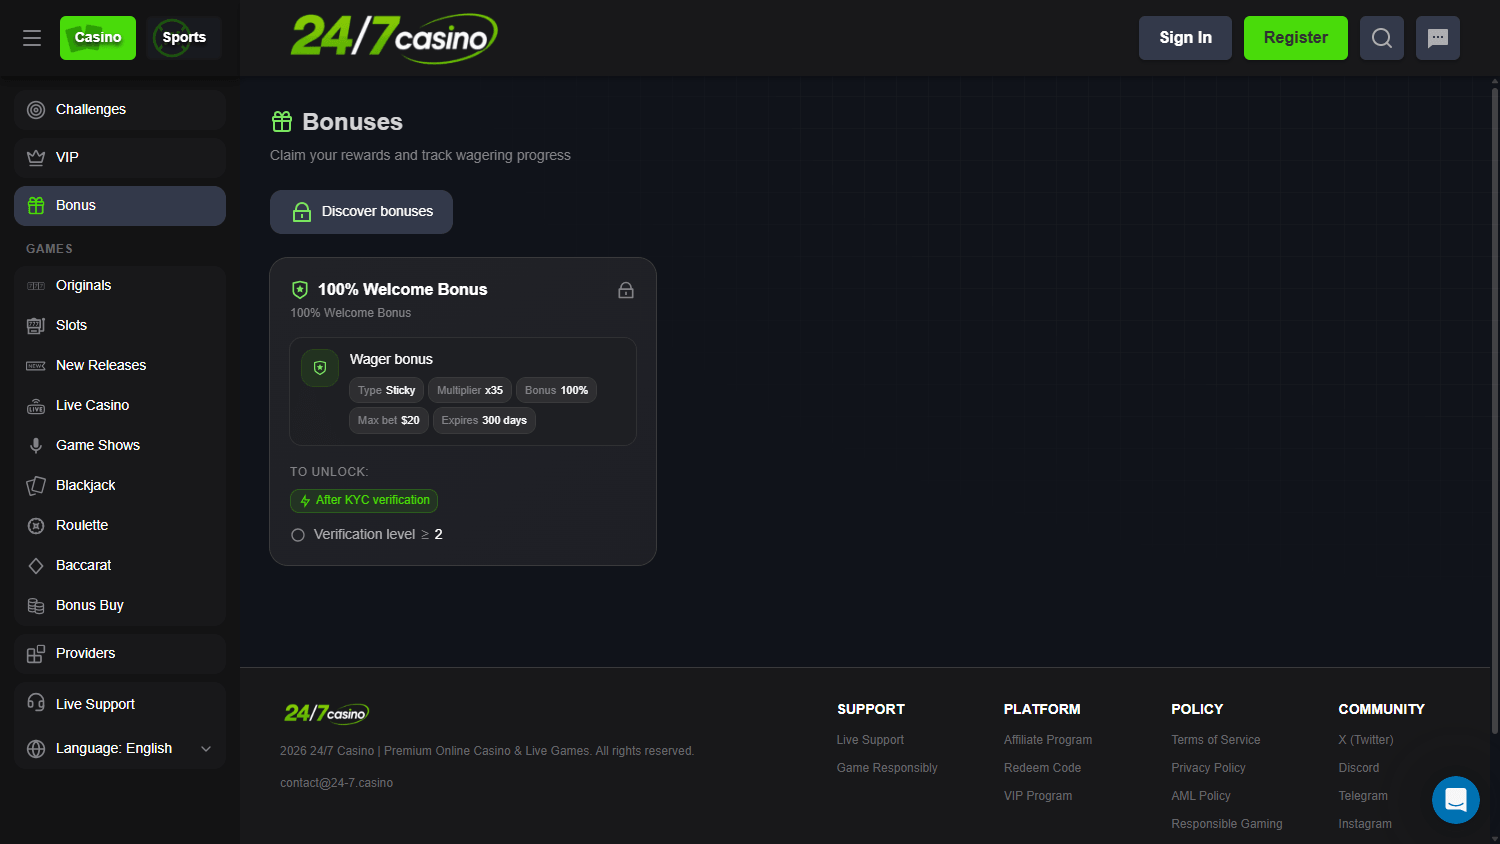Open the Live Casino menu entry

pyautogui.click(x=120, y=406)
